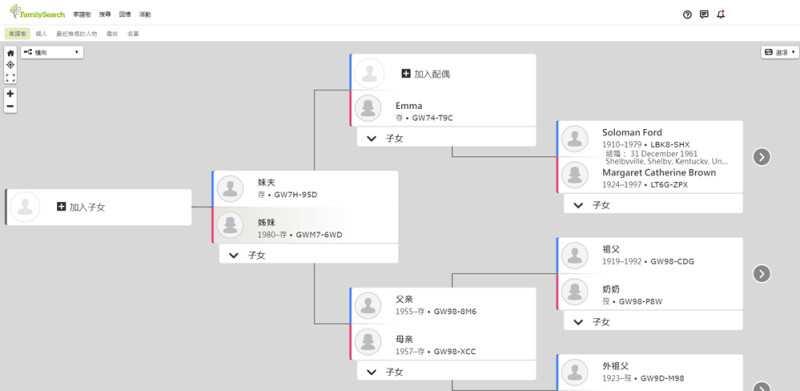800x391 pixels.
Task: Open the 活動 top menu
Action: click(145, 15)
